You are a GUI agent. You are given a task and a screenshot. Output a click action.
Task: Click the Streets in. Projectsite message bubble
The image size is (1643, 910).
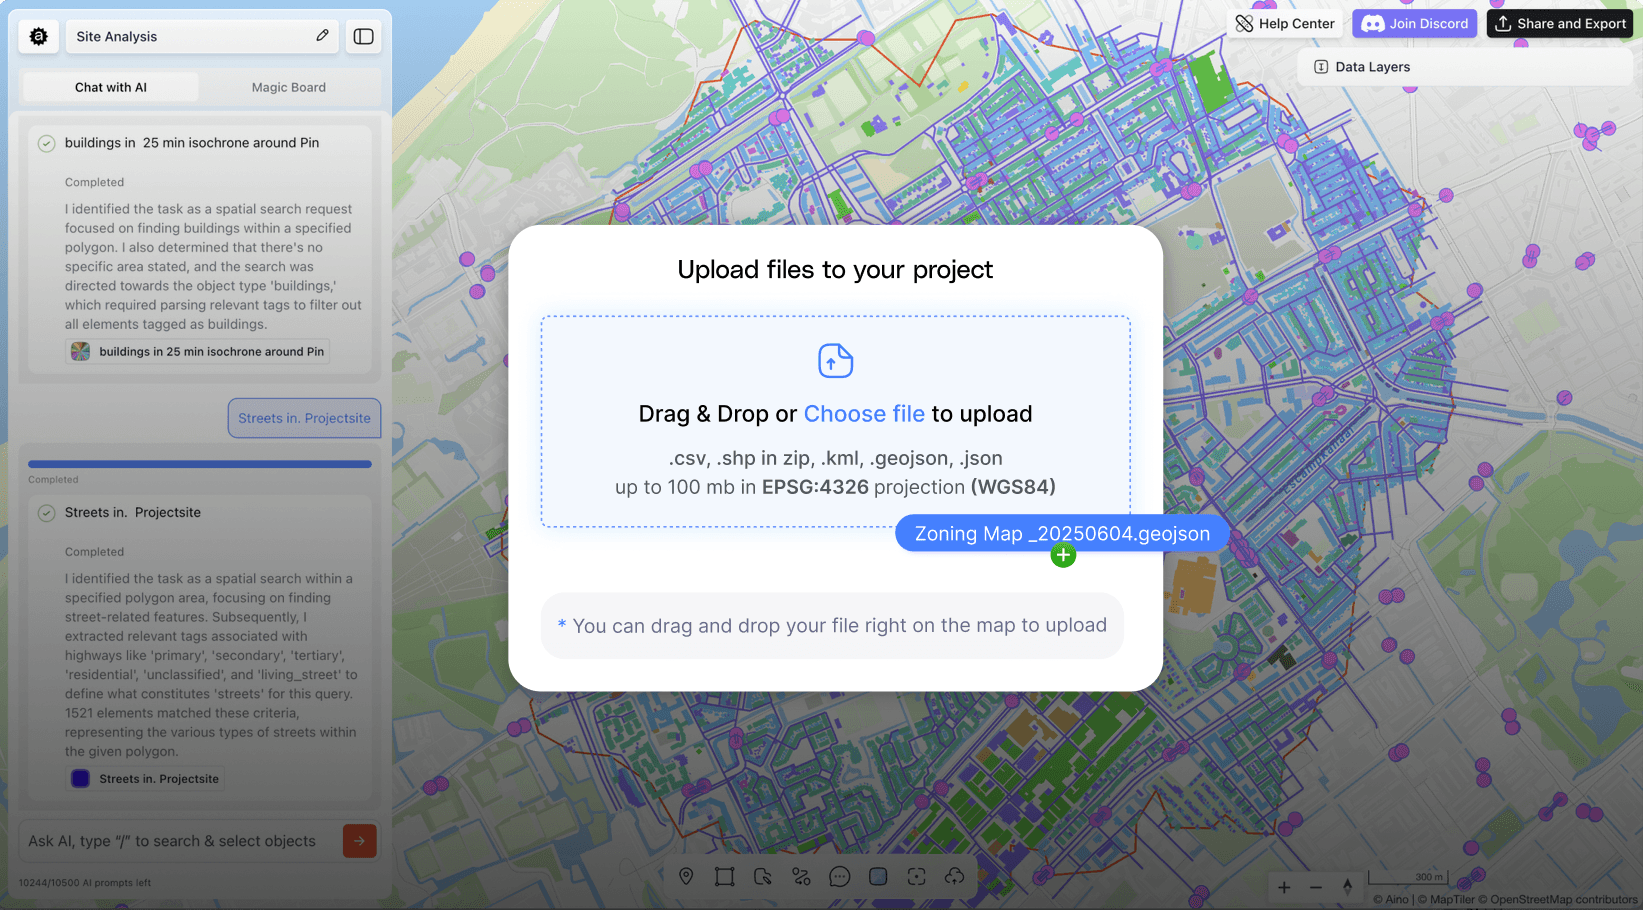click(x=304, y=418)
